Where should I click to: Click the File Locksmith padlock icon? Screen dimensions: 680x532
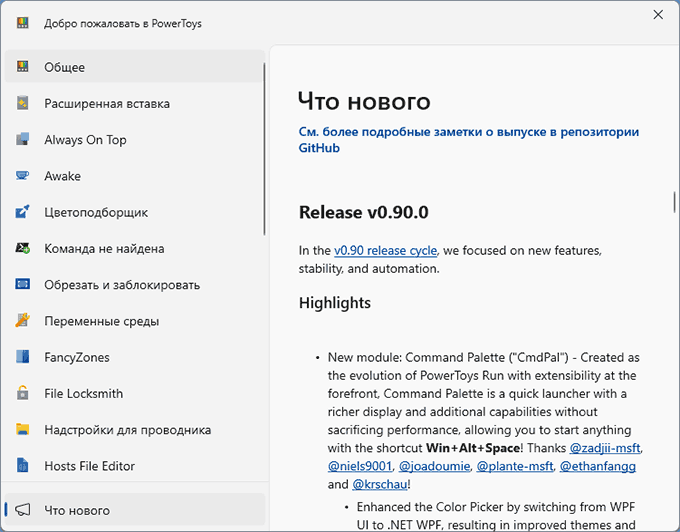(x=23, y=393)
